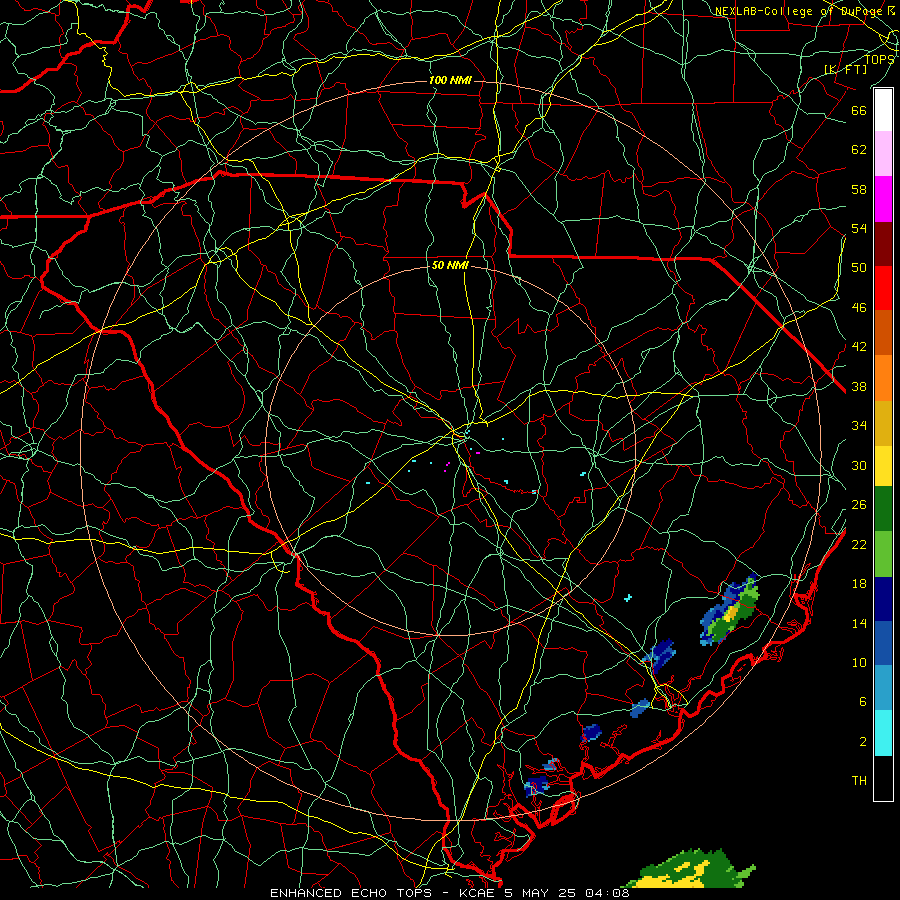Pick the cyan swatch beside label 2
Image resolution: width=900 pixels, height=900 pixels.
coord(883,733)
